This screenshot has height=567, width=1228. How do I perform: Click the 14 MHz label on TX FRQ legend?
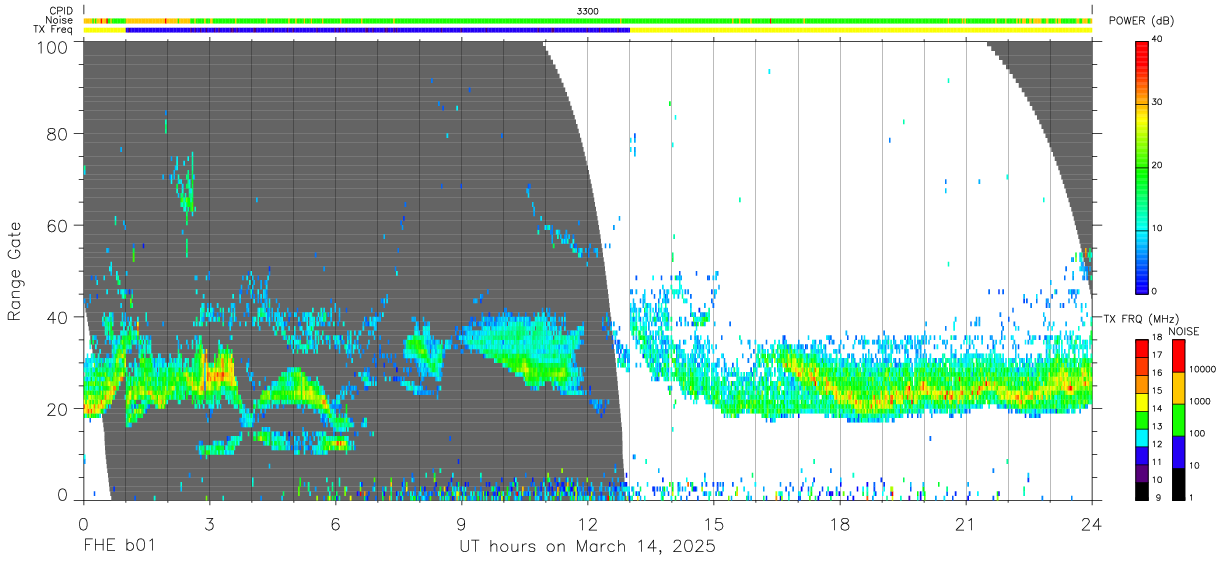(1157, 409)
